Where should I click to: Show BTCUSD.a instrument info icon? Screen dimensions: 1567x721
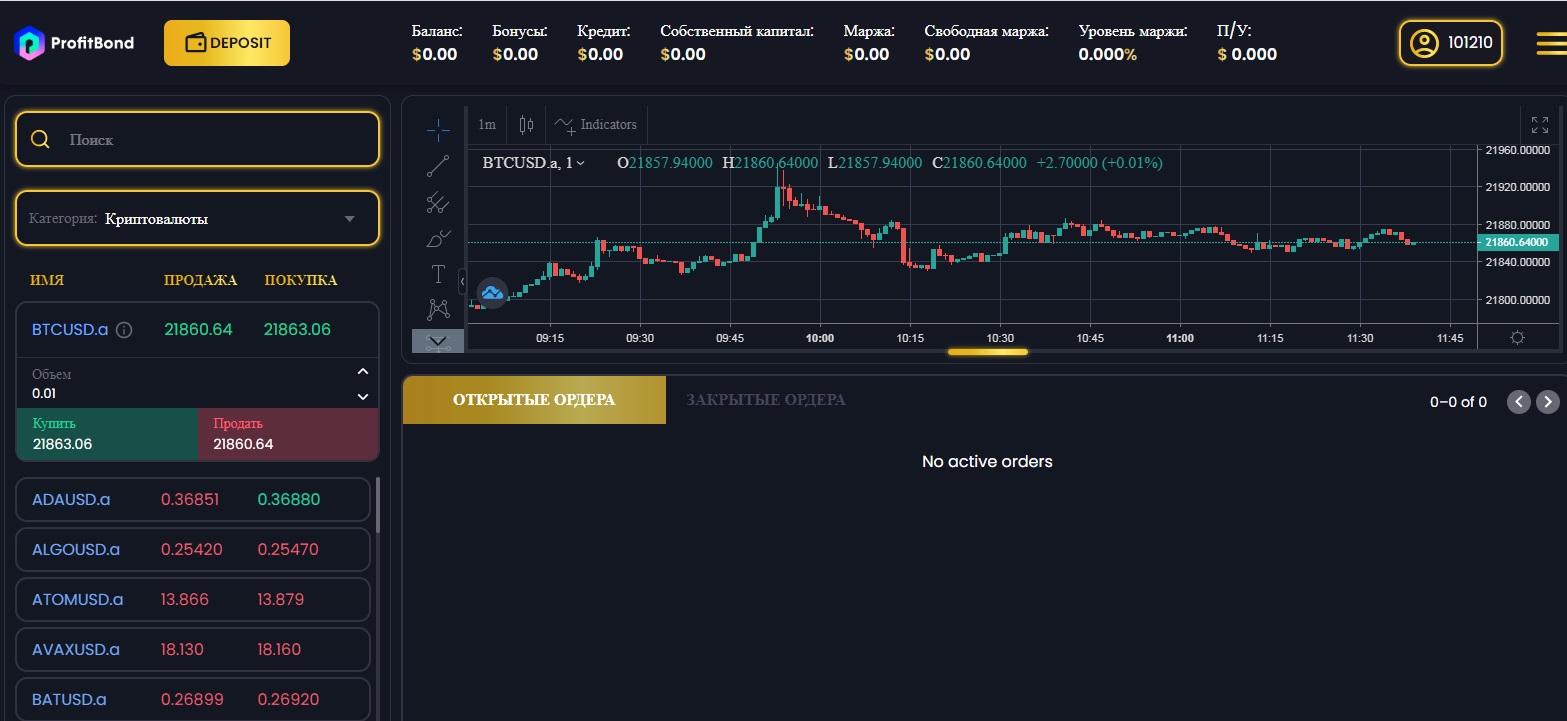tap(124, 330)
